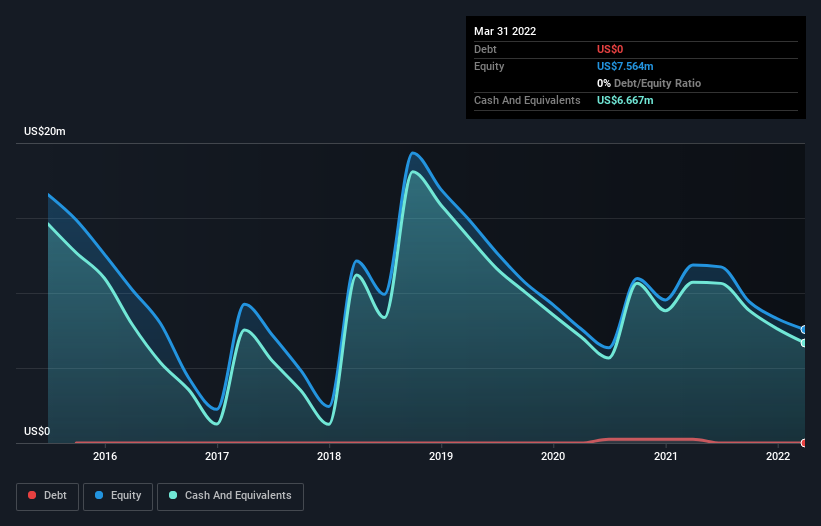Click the Mar 31 2022 tooltip date

[x=505, y=31]
